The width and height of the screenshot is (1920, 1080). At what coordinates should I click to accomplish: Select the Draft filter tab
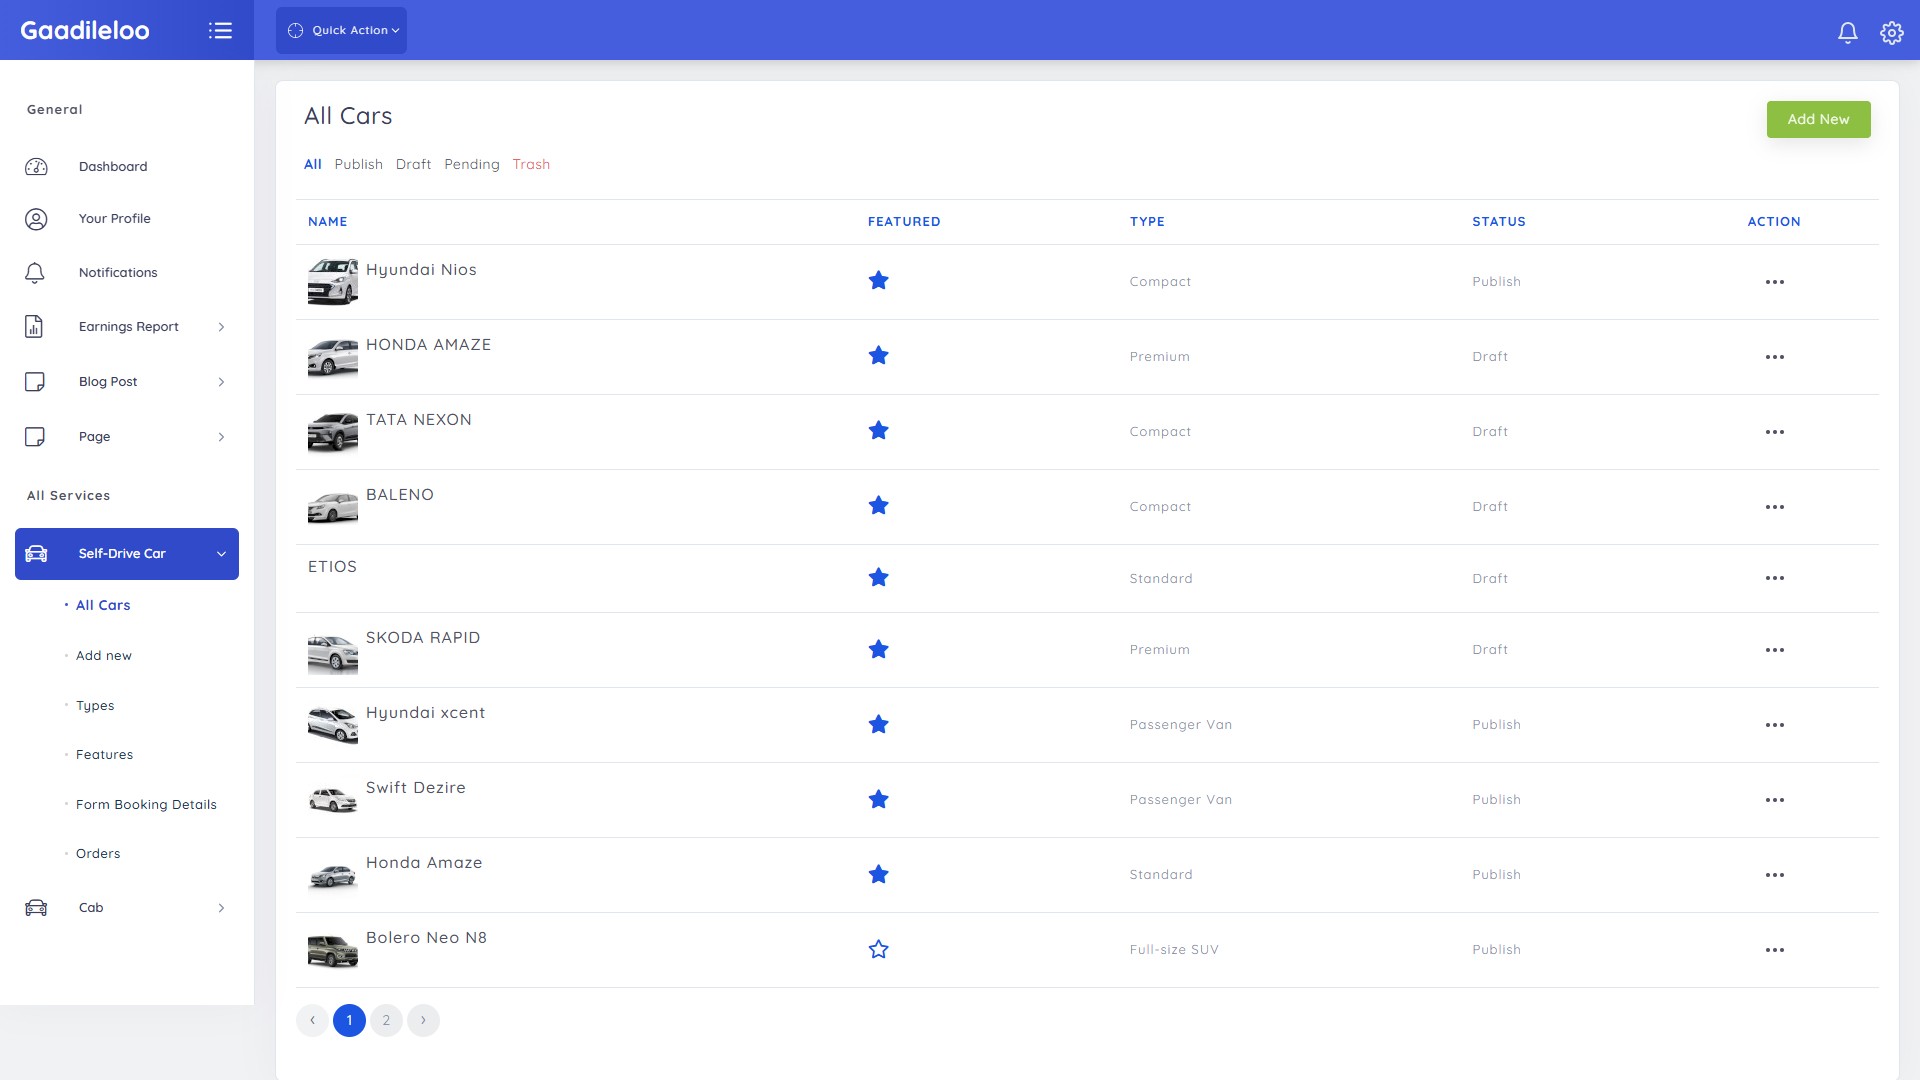(x=413, y=164)
